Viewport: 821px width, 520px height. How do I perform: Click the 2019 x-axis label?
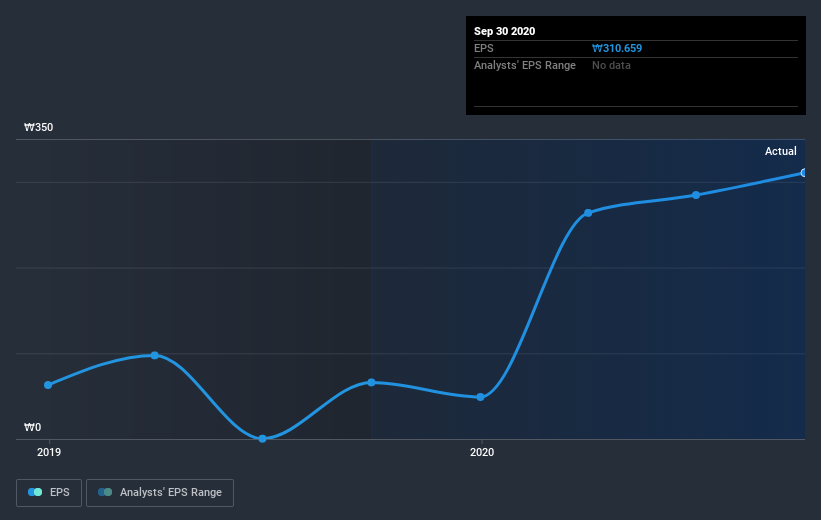(49, 452)
